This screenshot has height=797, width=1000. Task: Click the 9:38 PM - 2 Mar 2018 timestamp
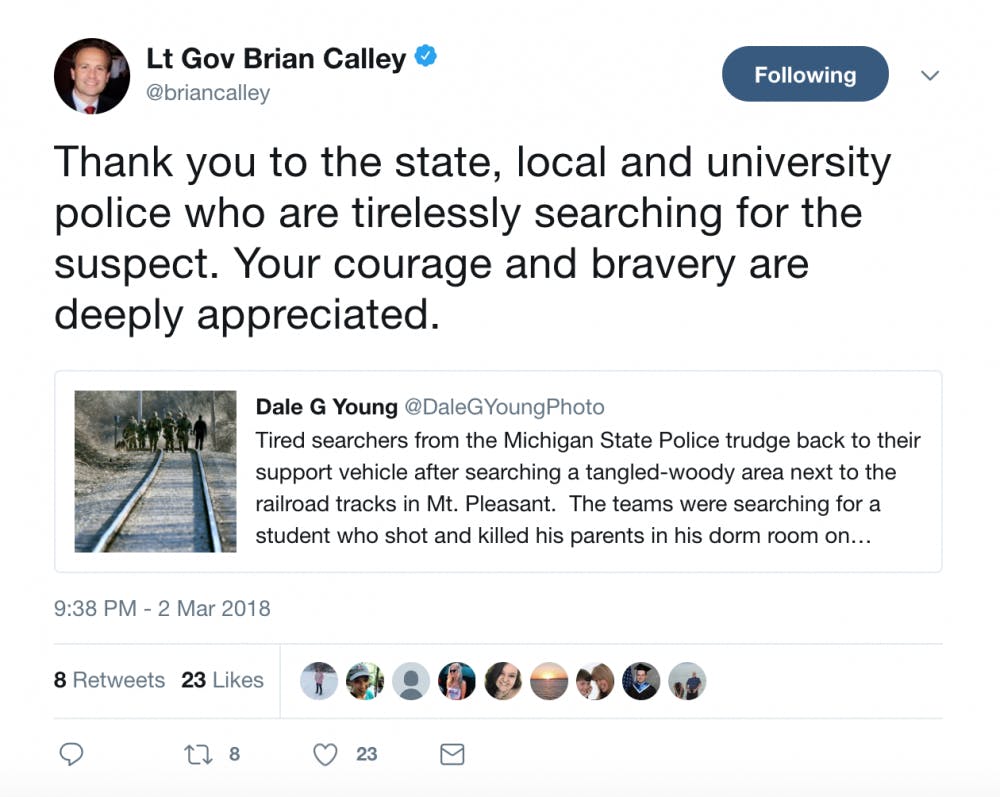point(162,608)
